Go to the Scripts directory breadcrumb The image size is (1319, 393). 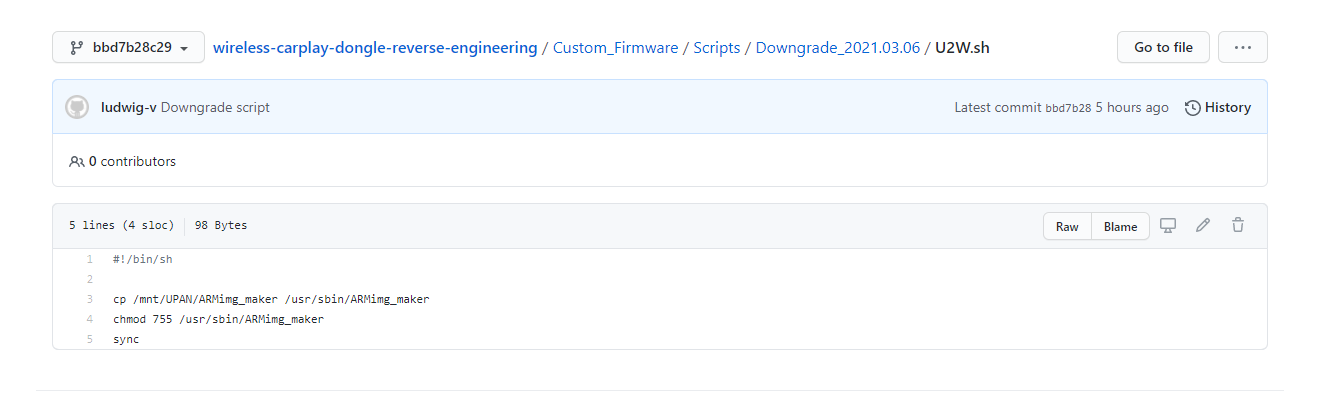[717, 47]
